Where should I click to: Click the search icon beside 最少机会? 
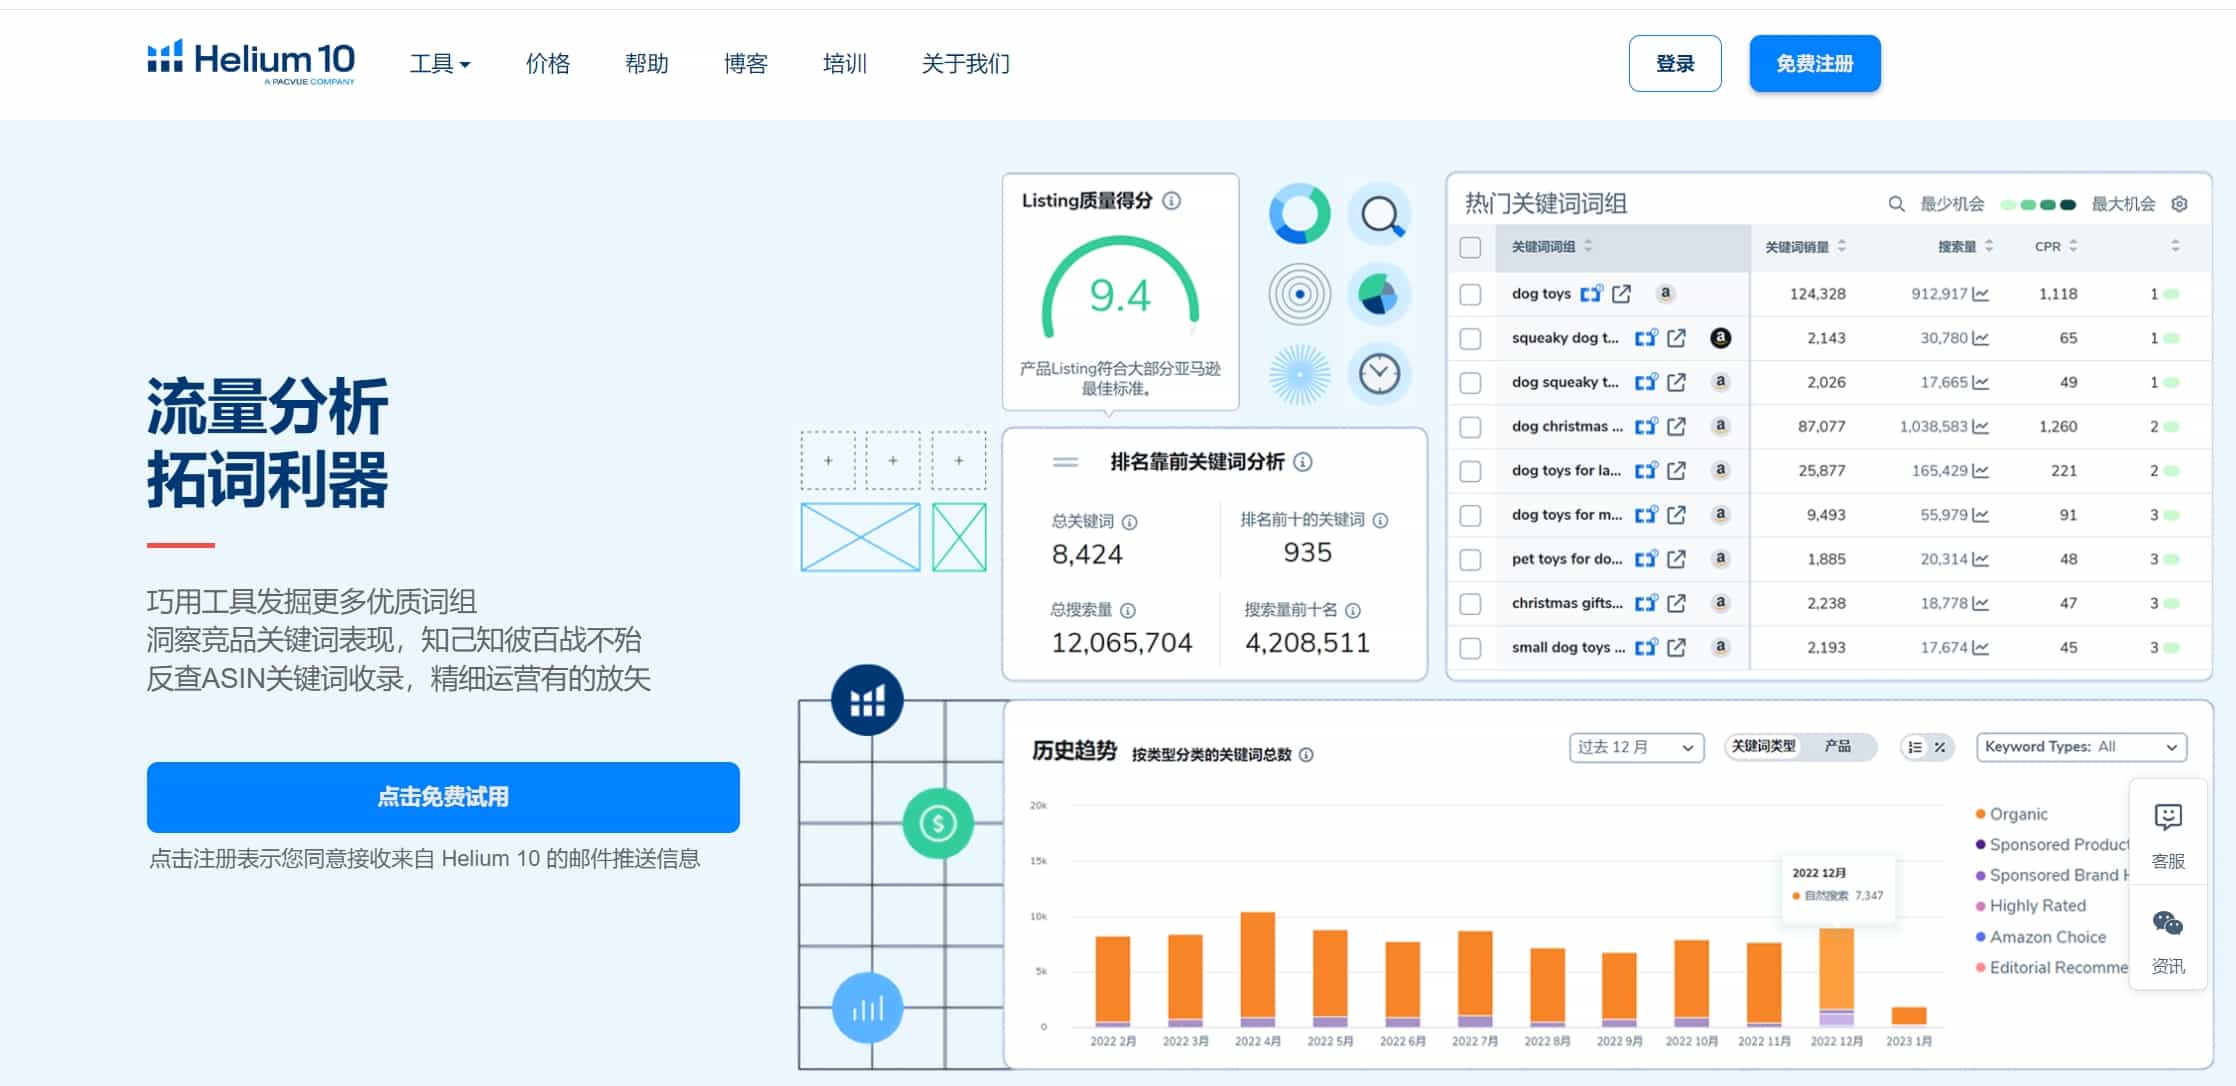[x=1896, y=204]
